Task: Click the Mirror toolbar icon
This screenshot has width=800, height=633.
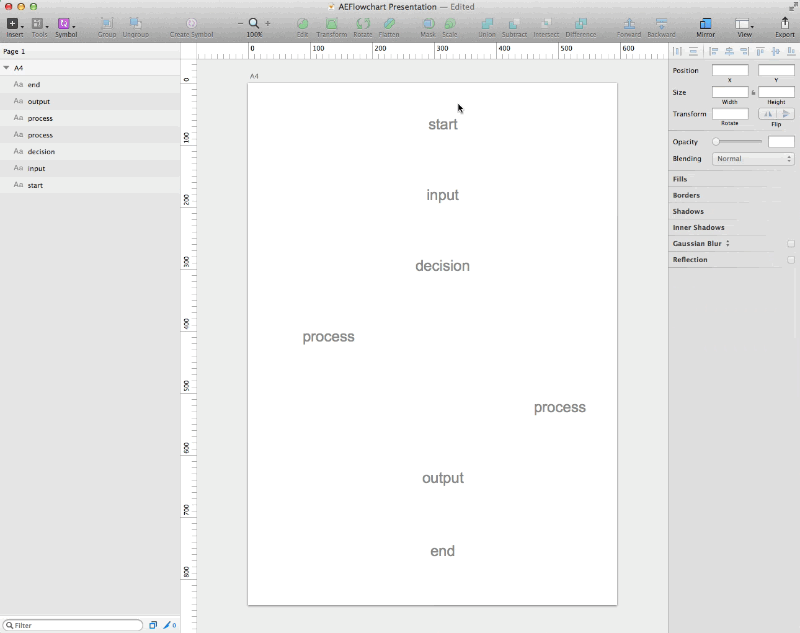Action: tap(705, 24)
